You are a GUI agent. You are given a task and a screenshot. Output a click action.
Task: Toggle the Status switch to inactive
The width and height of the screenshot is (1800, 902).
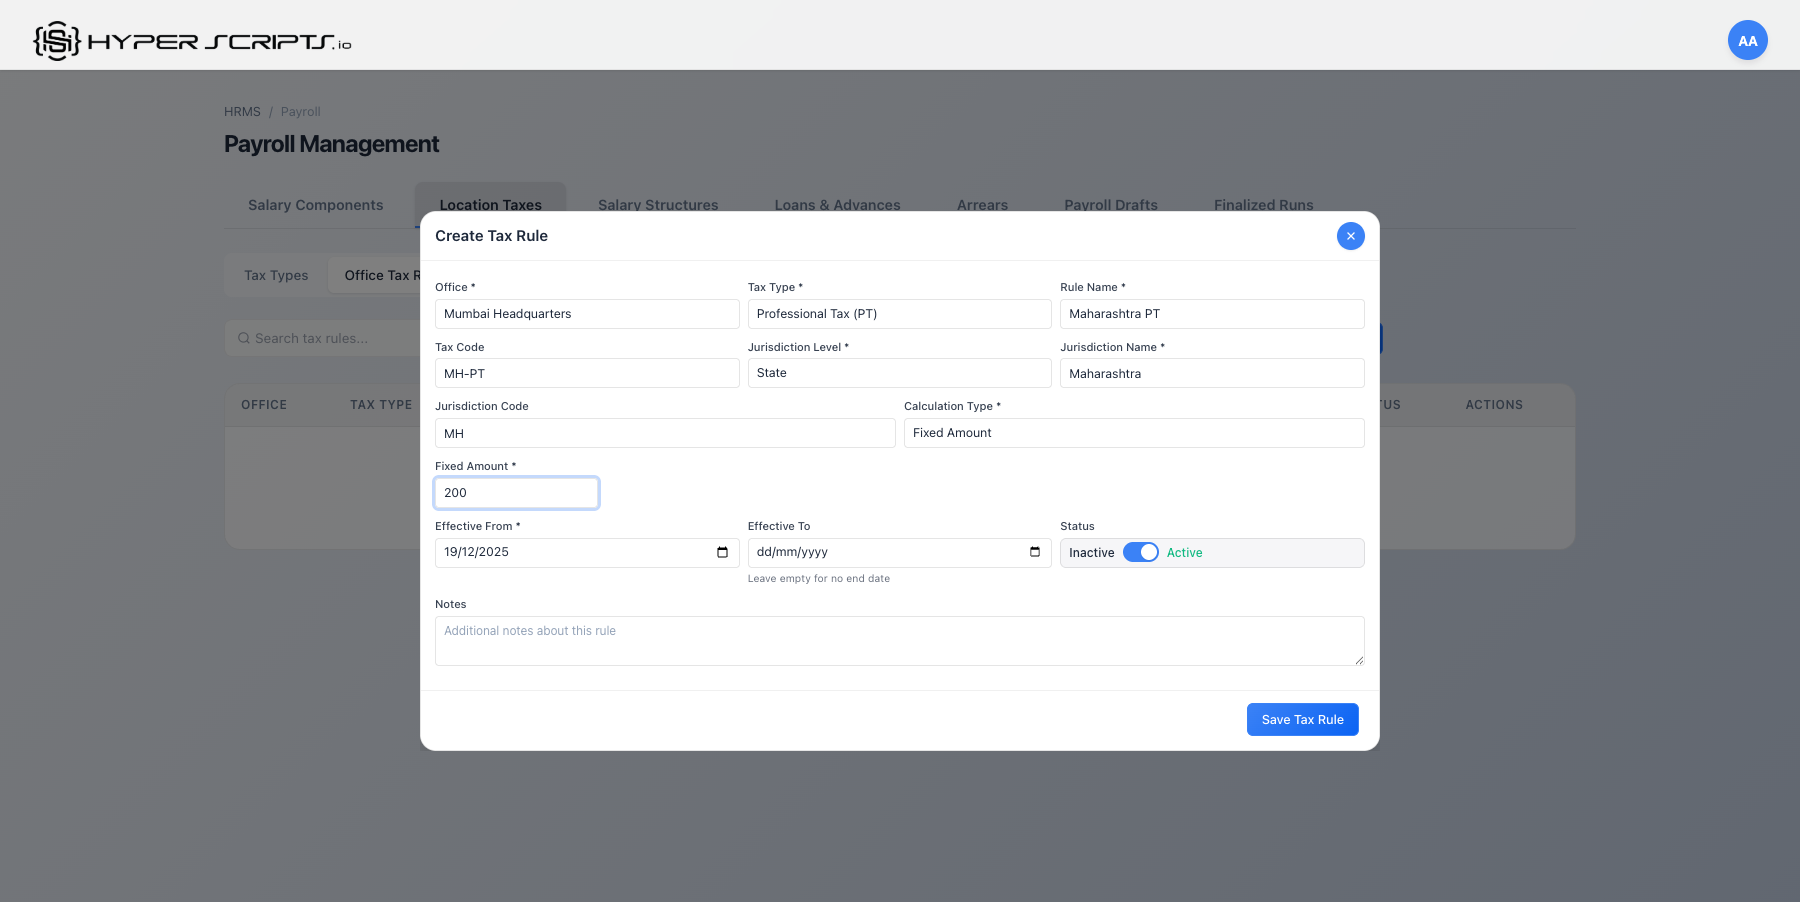(x=1140, y=553)
